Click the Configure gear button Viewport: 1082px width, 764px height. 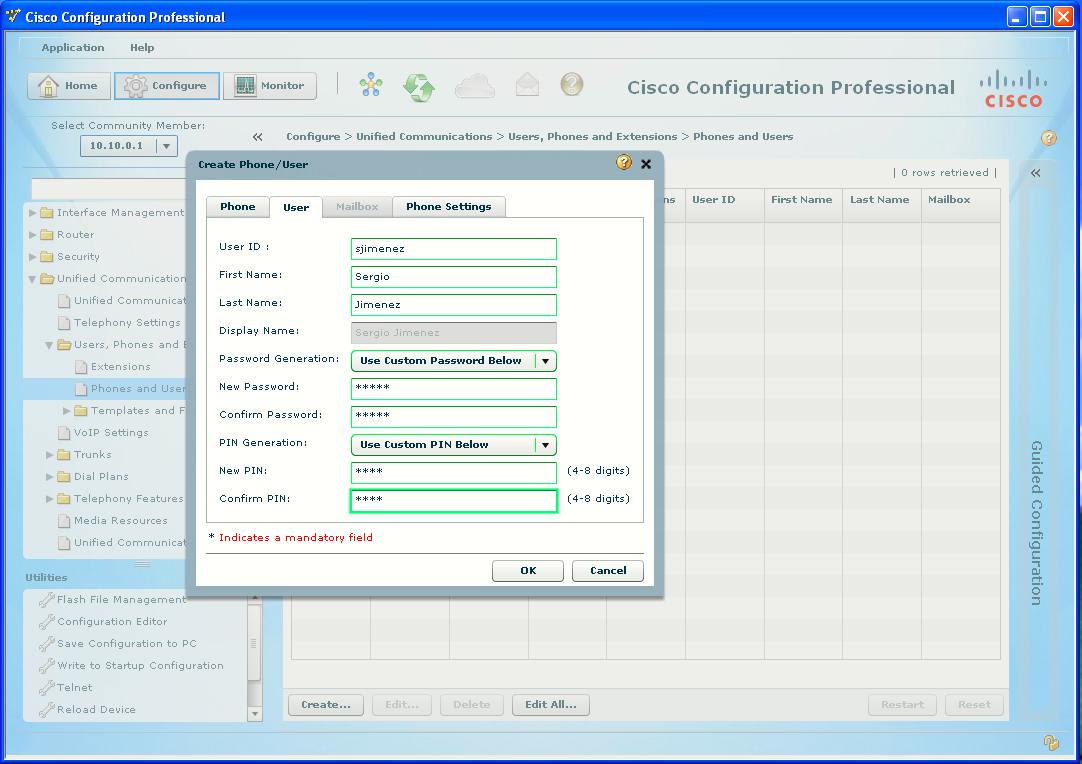pyautogui.click(x=166, y=86)
